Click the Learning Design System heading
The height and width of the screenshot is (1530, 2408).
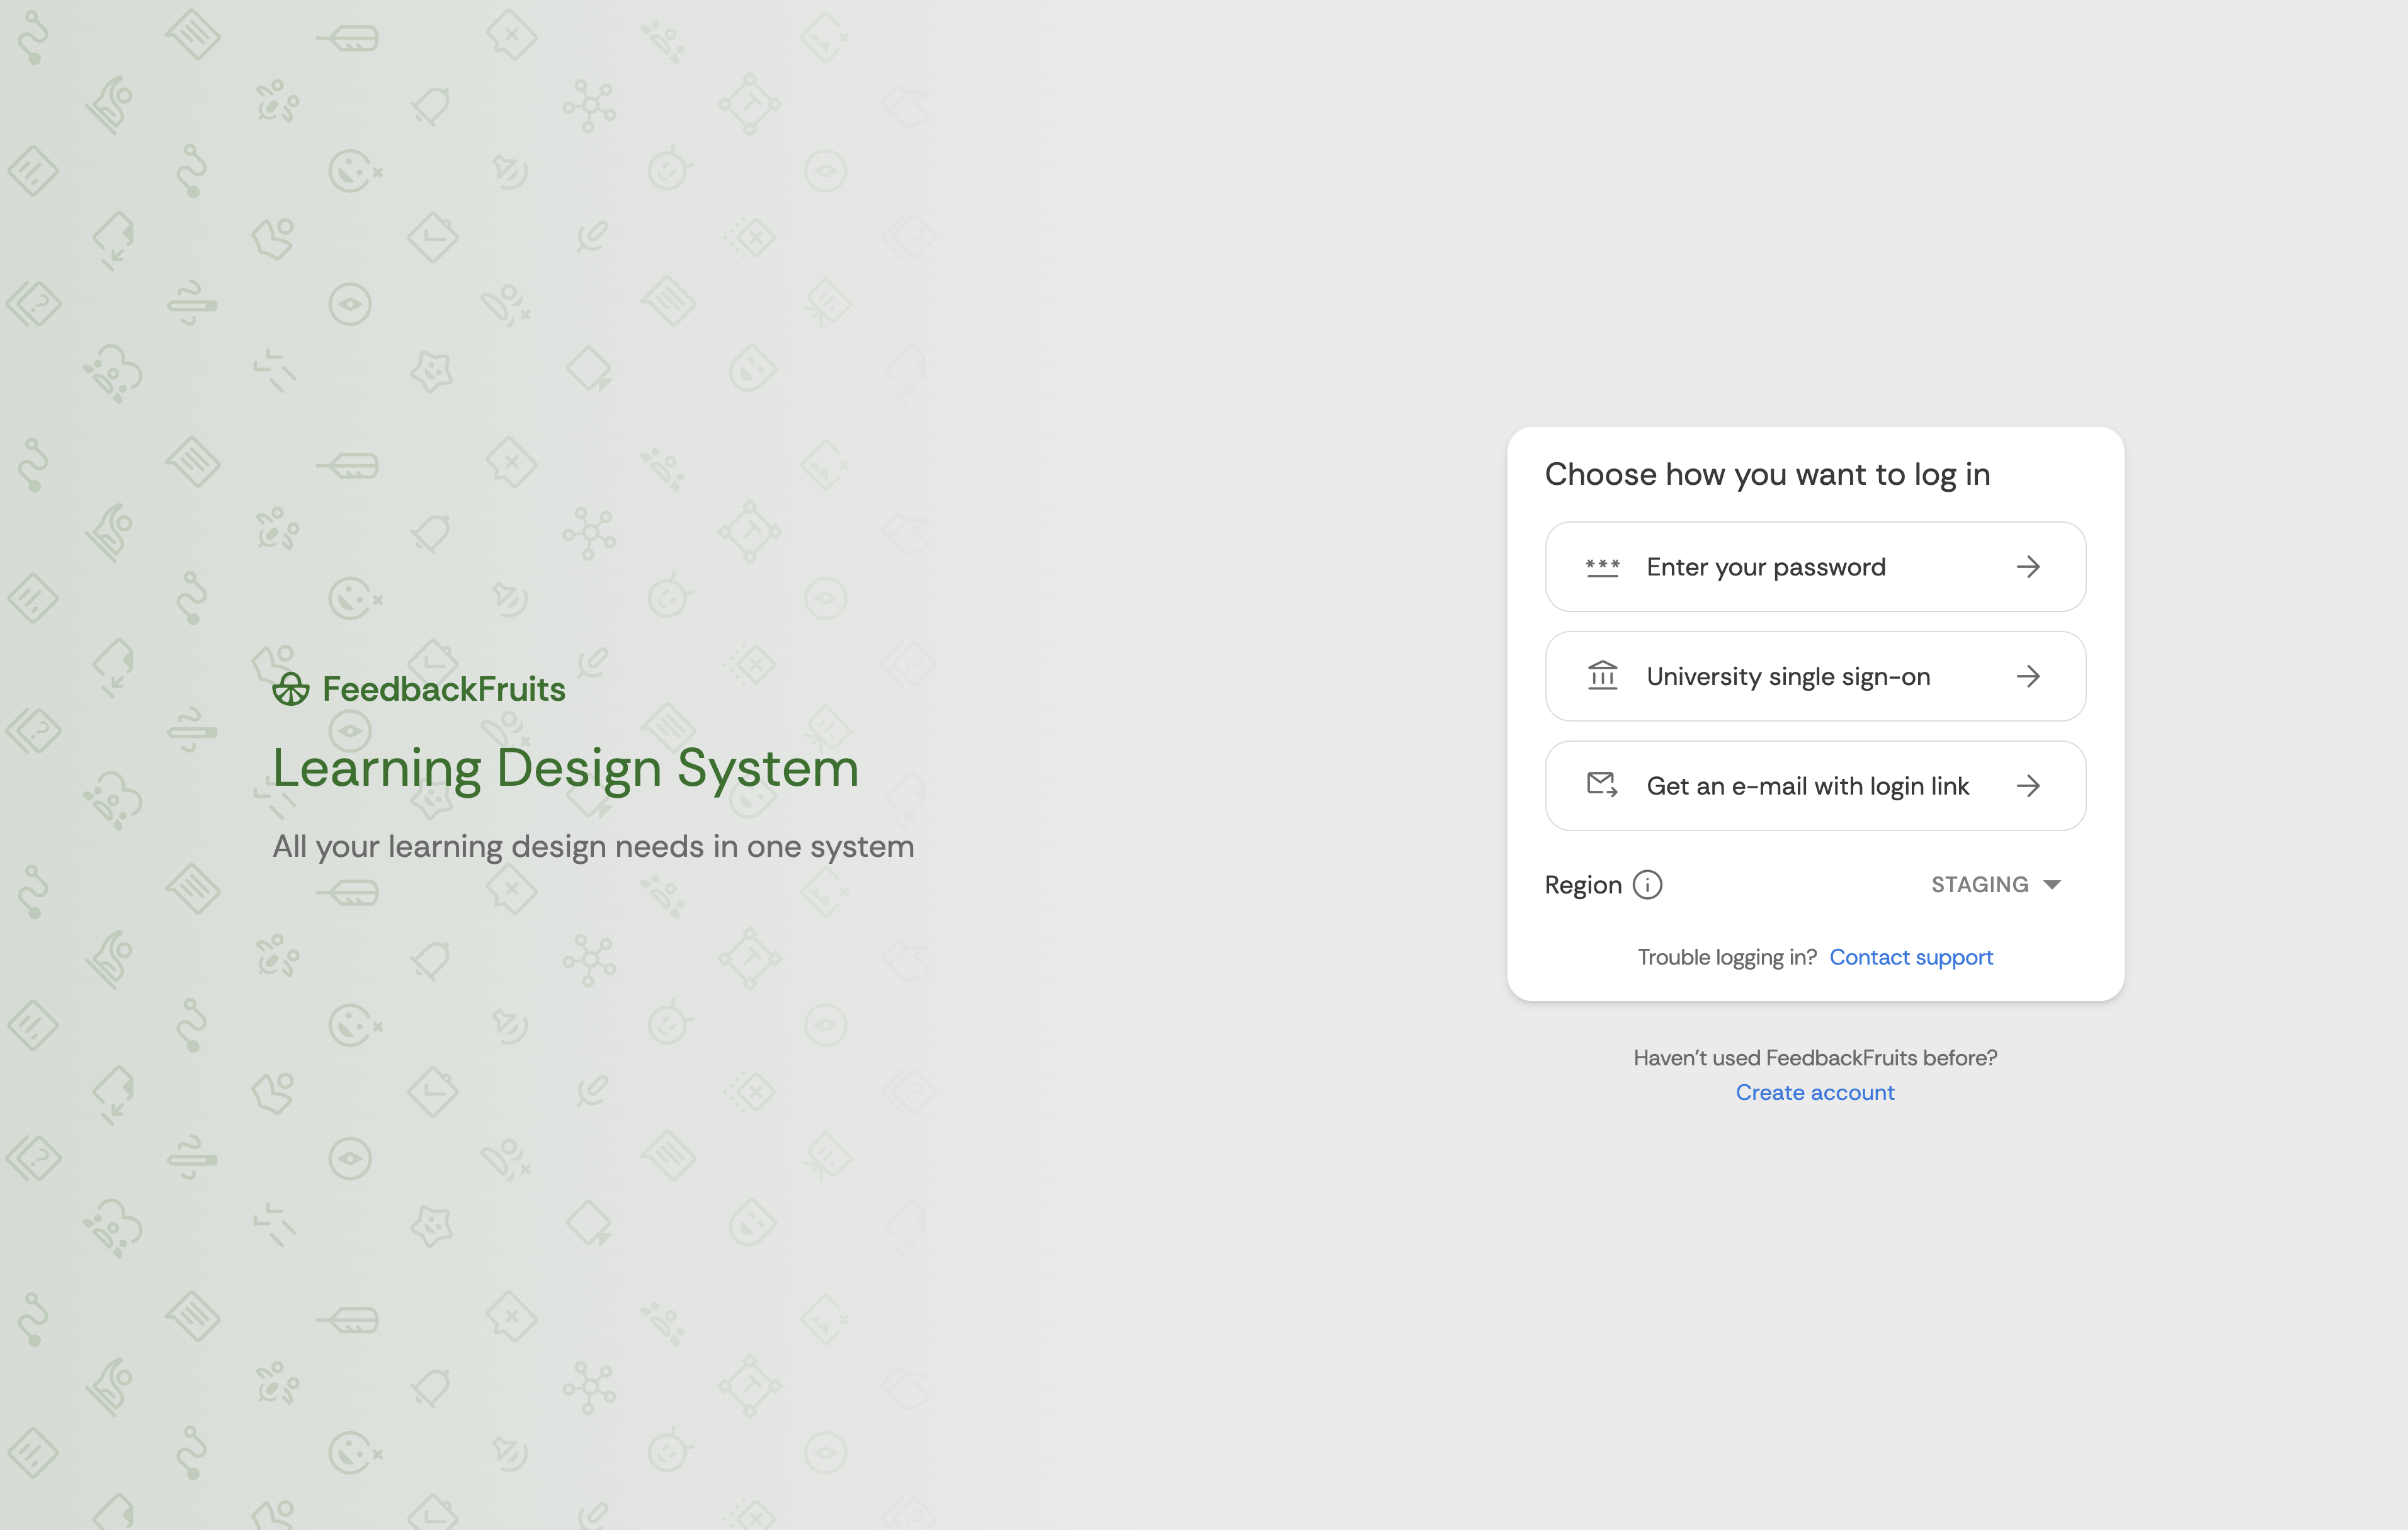pyautogui.click(x=566, y=768)
